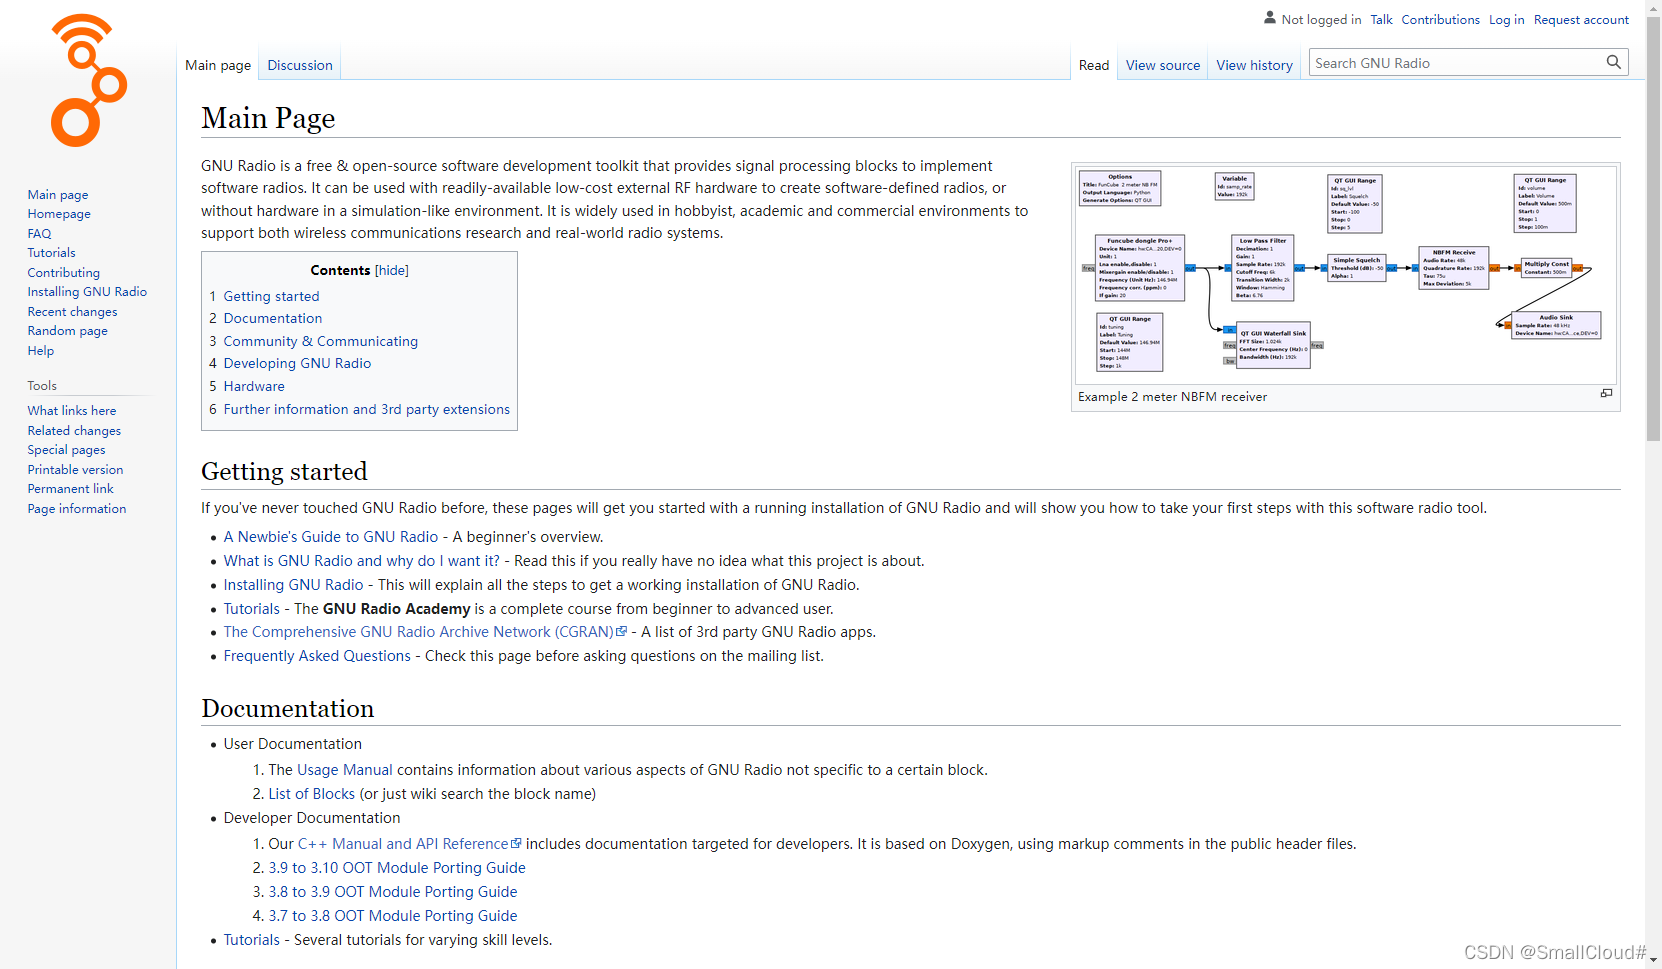Click the vertical scrollbar thumb
This screenshot has height=969, width=1662.
tap(1653, 228)
